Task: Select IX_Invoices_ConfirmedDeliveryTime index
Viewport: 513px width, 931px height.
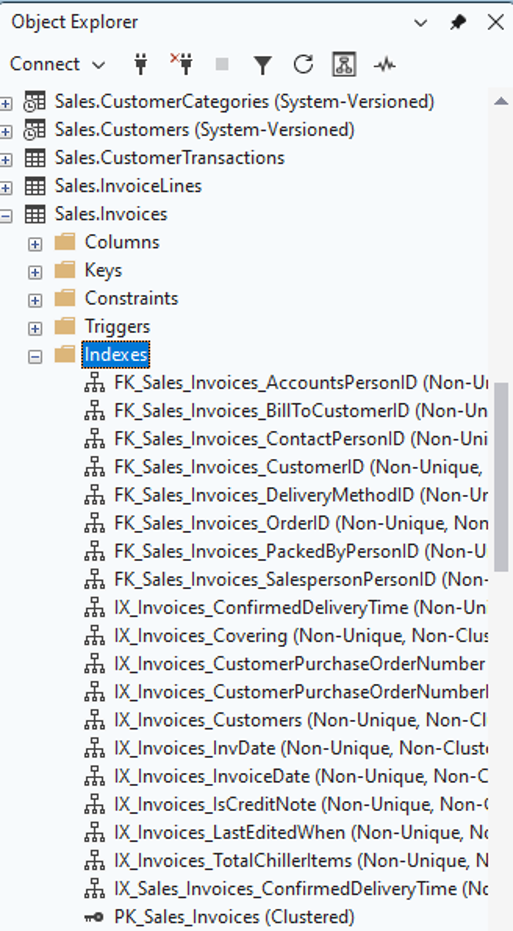Action: tap(301, 608)
